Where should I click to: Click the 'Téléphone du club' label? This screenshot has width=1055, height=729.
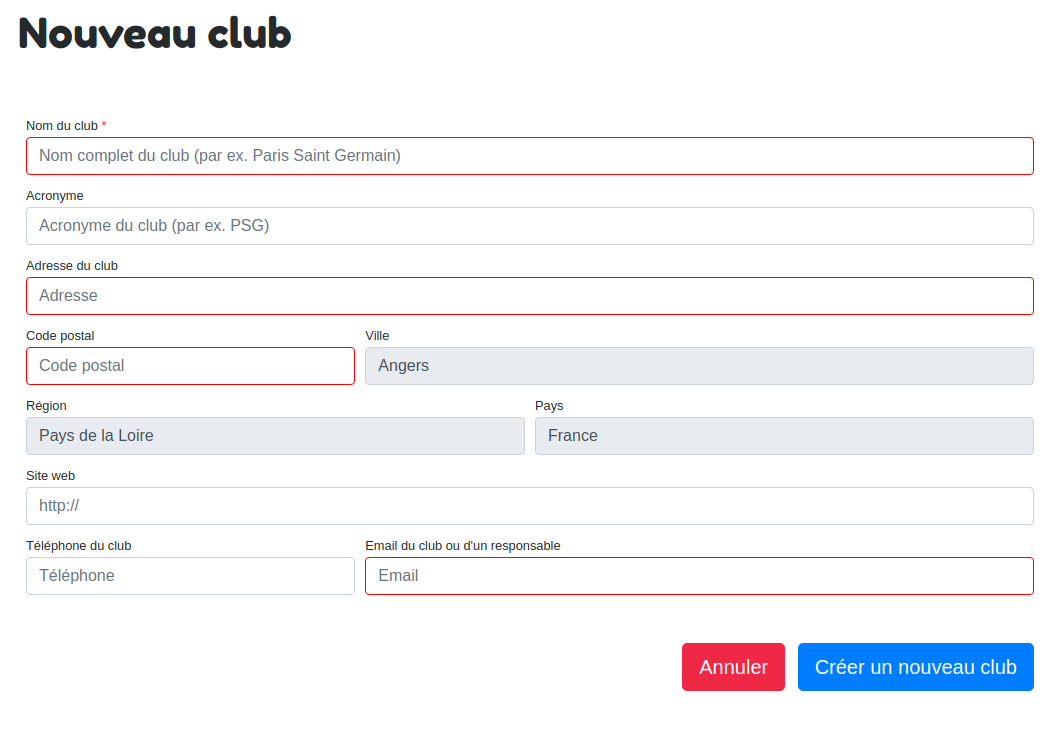(x=79, y=546)
